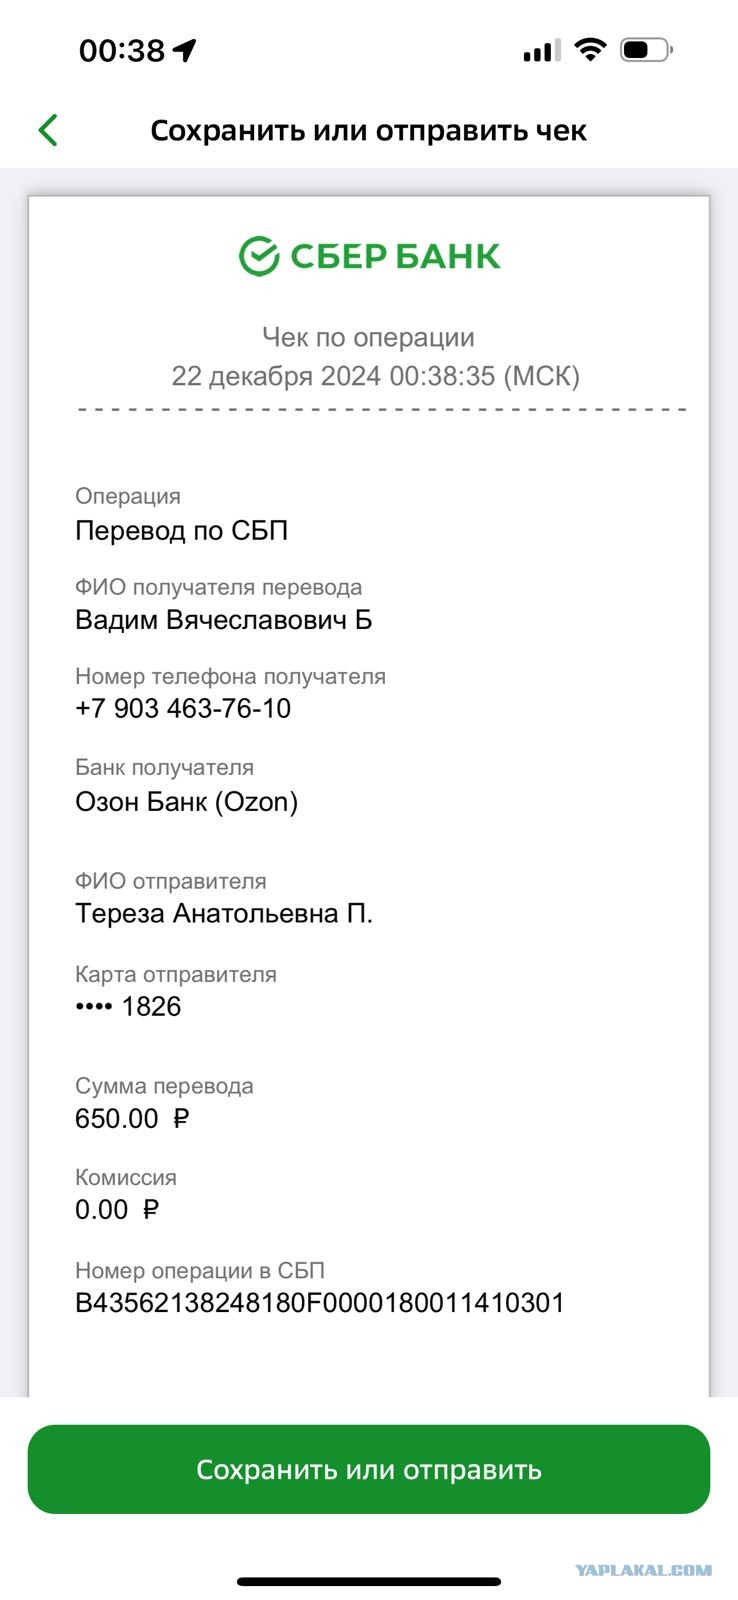This screenshot has width=738, height=1600.
Task: Tap the recipient name 'Вадим Вячеславович Б'
Action: point(223,620)
